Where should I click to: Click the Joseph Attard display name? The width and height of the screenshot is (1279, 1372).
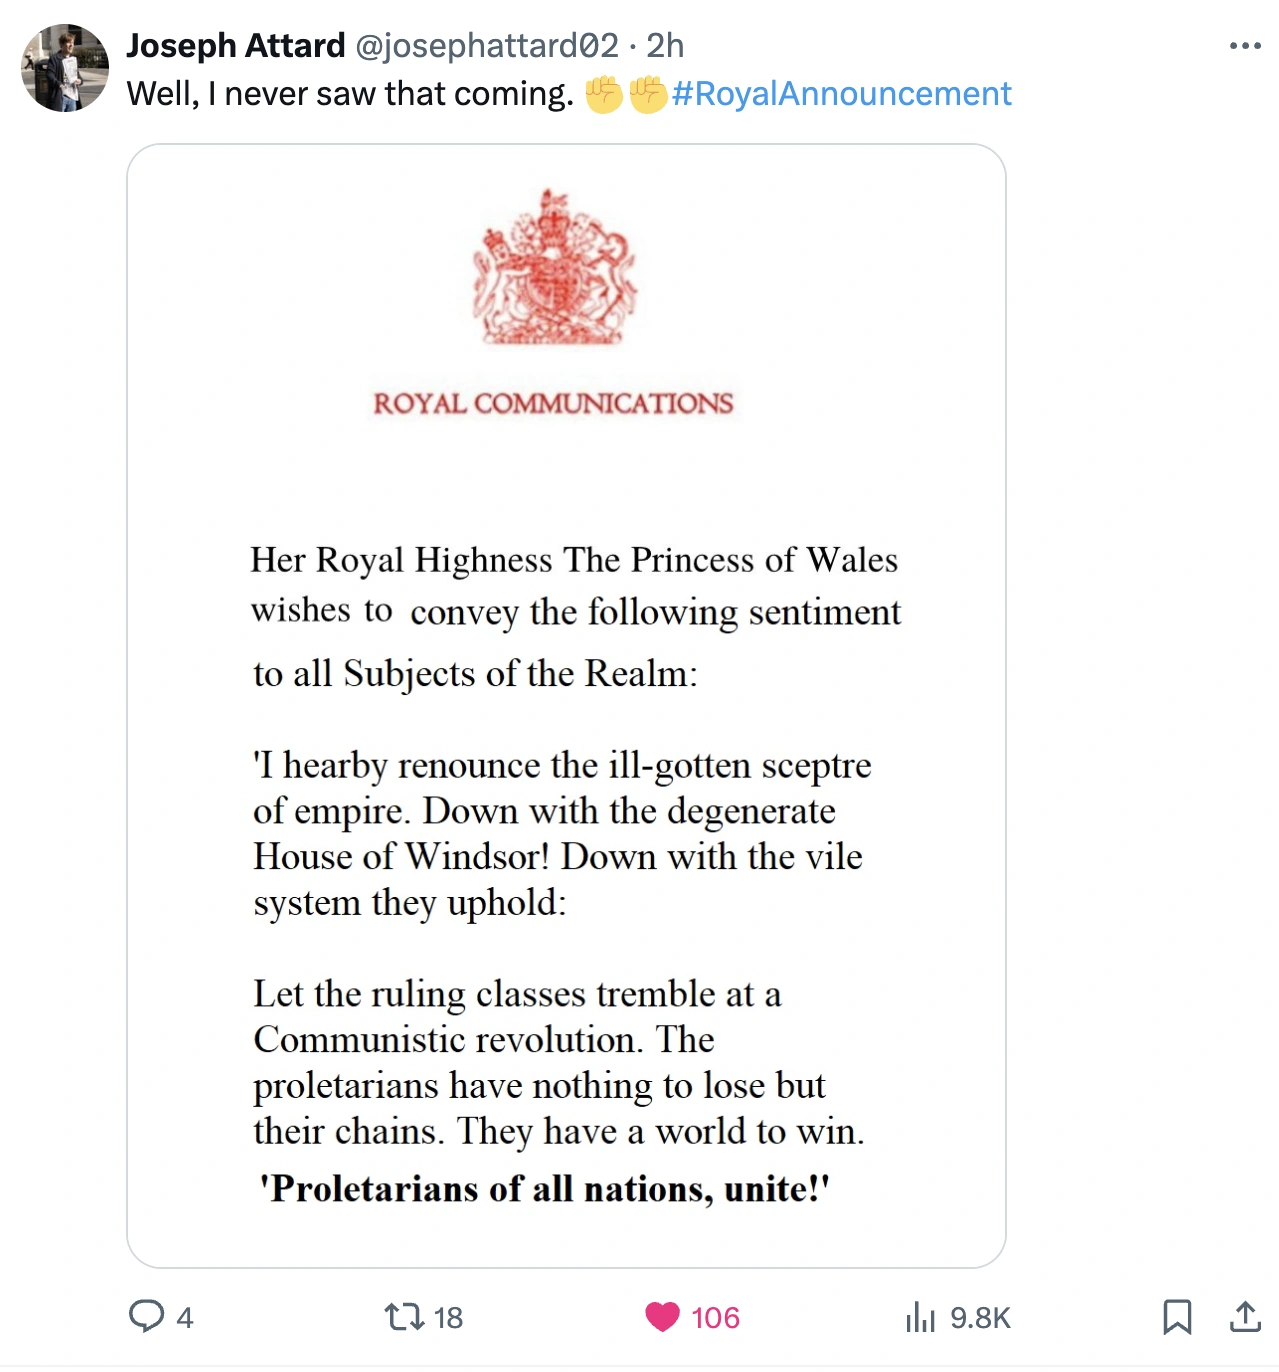pyautogui.click(x=236, y=46)
